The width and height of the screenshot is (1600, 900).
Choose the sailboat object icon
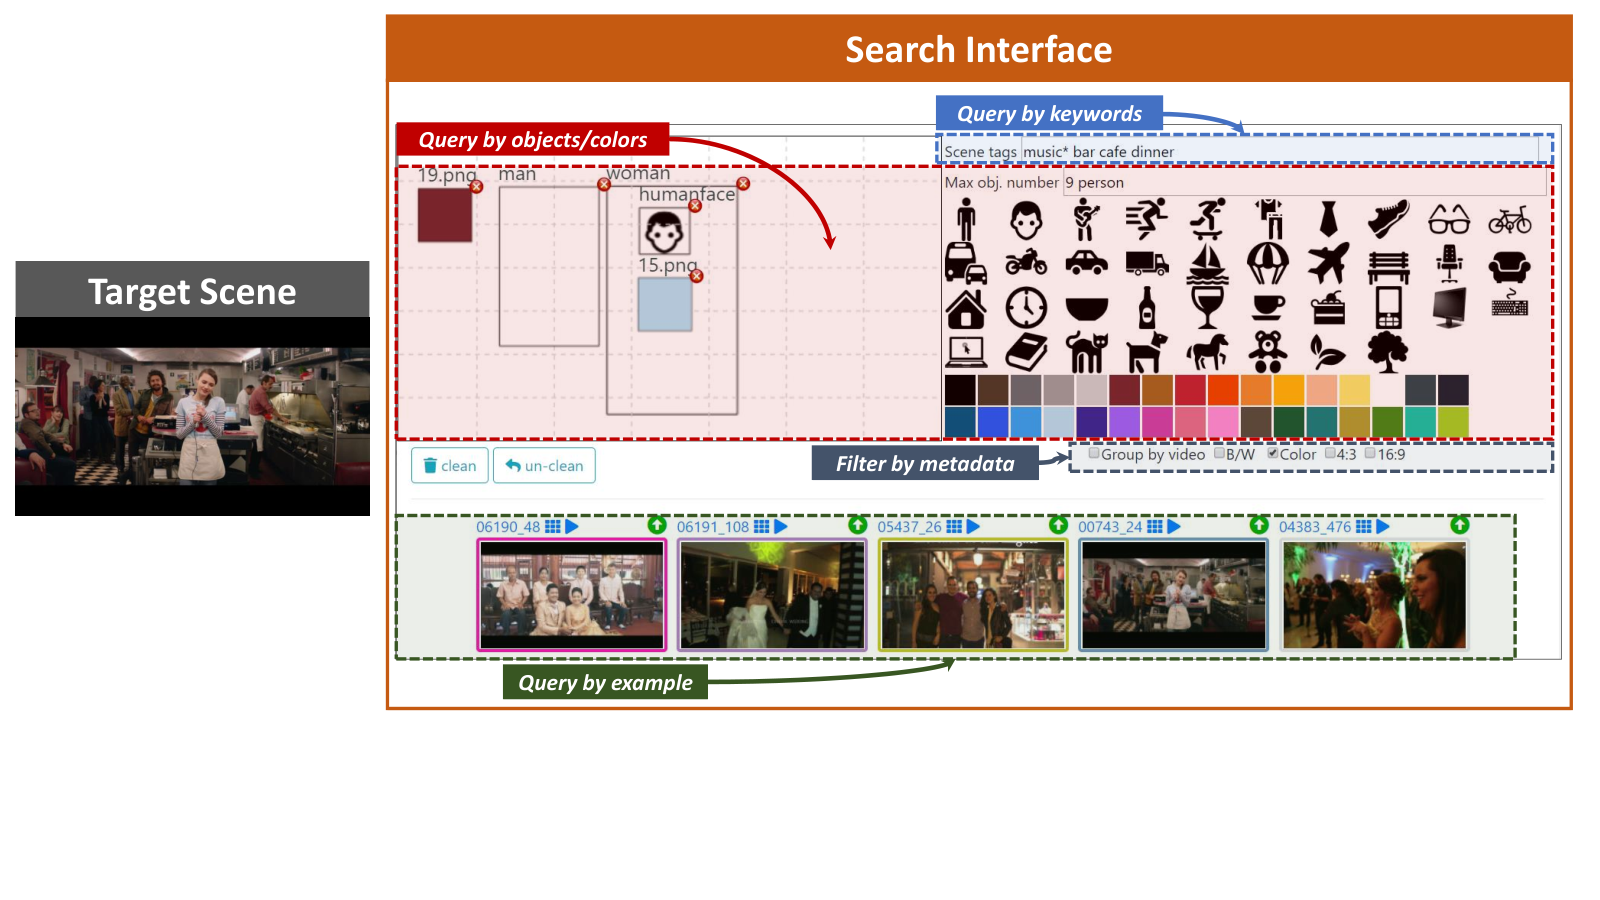coord(1208,263)
